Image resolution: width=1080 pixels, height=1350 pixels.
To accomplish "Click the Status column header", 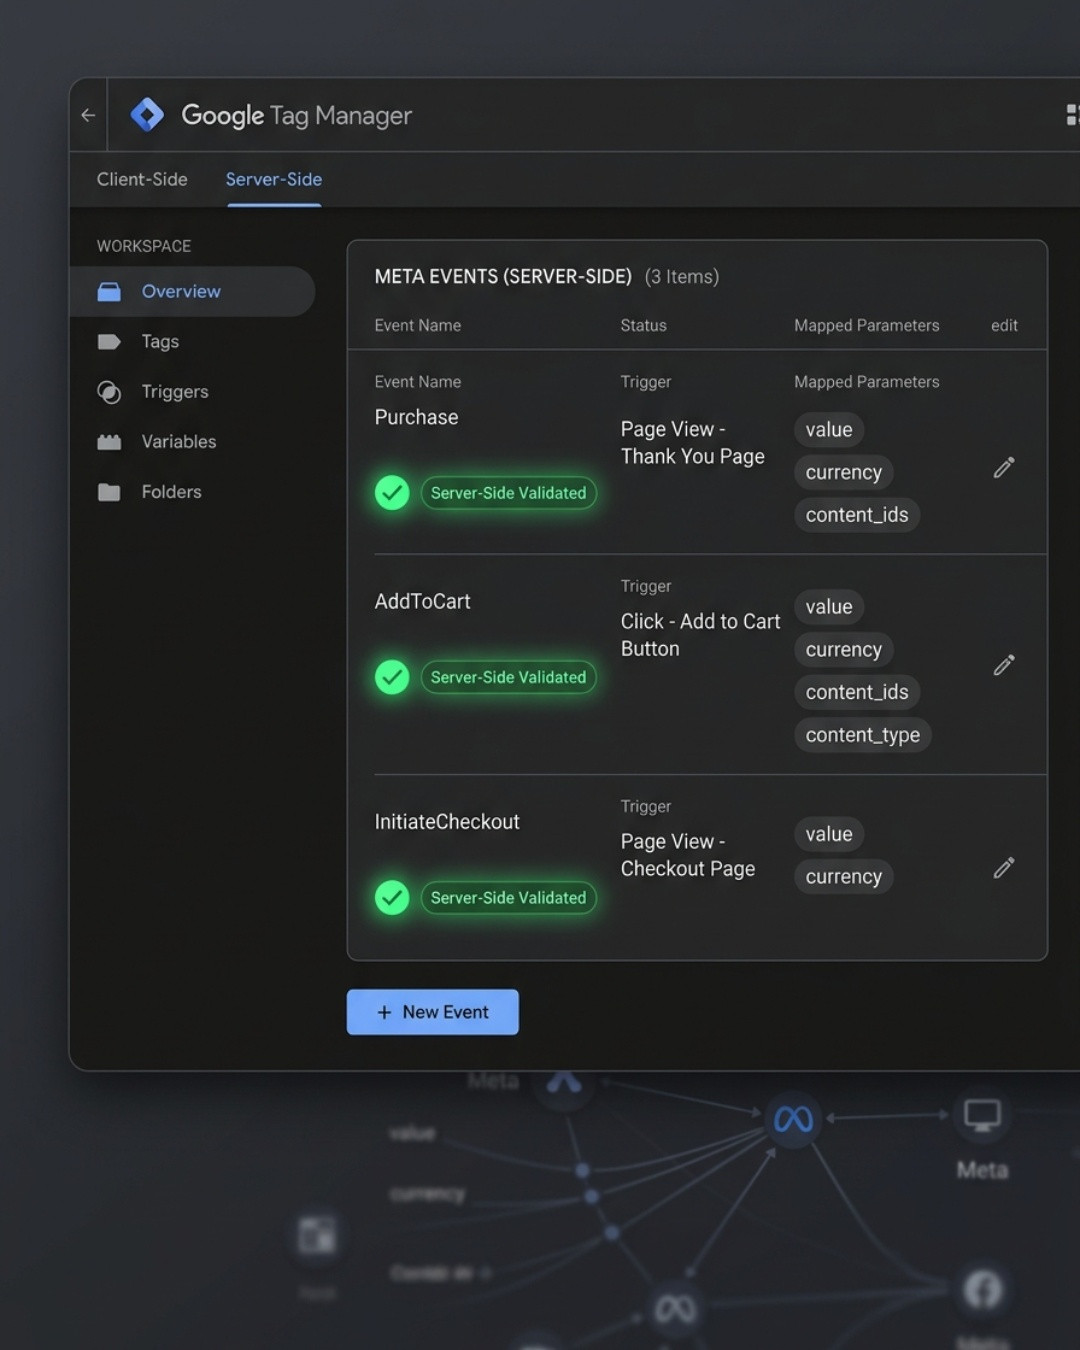I will pos(643,325).
